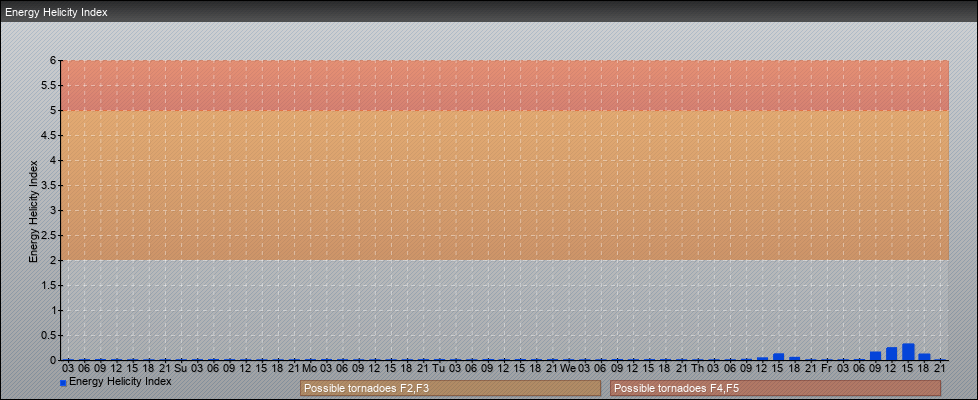Viewport: 978px width, 400px height.
Task: Click the blue bar at Friday 09
Action: [876, 356]
